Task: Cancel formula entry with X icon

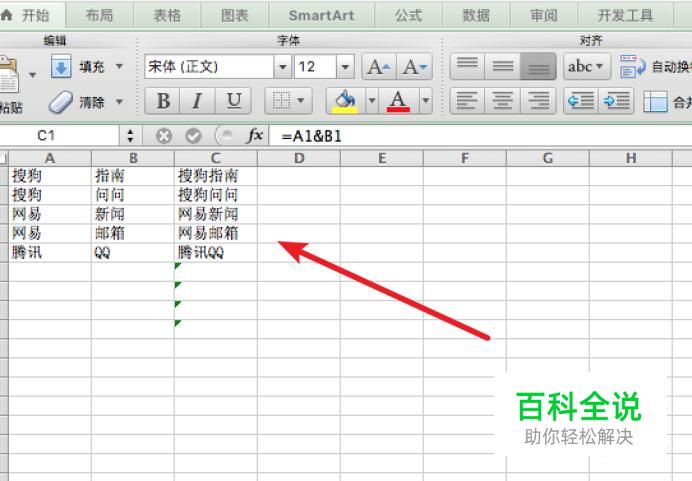Action: tap(164, 136)
